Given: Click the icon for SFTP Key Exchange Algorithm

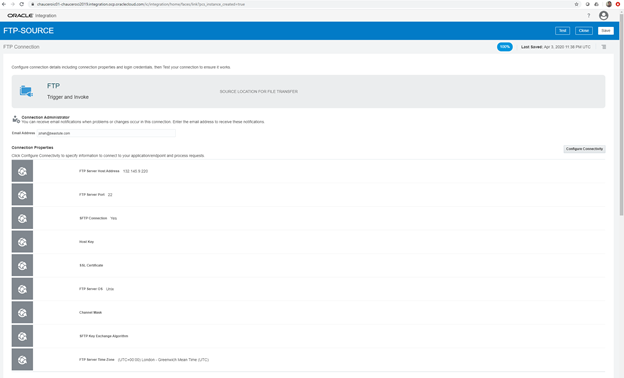Looking at the screenshot, I should pyautogui.click(x=22, y=336).
